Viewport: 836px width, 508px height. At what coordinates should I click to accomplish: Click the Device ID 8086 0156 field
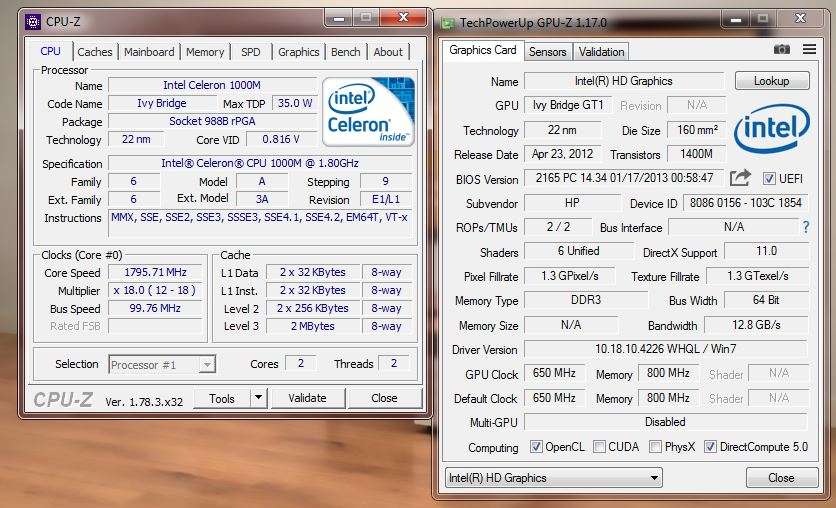tap(745, 203)
